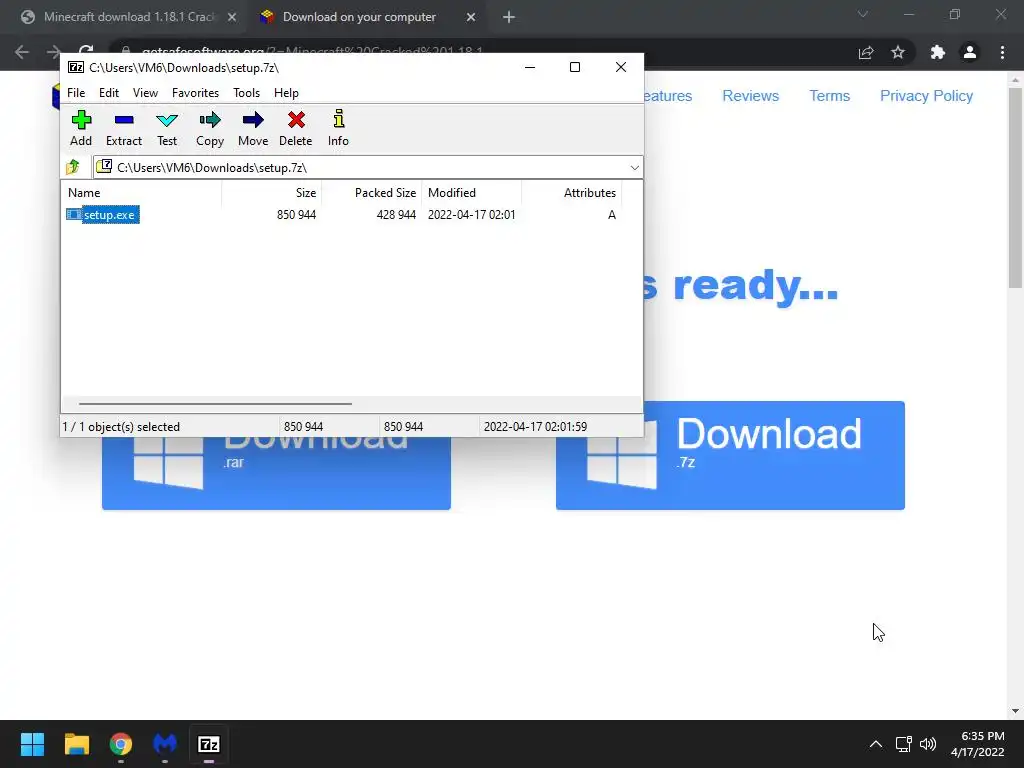Click the Extract toolbar icon

tap(124, 128)
